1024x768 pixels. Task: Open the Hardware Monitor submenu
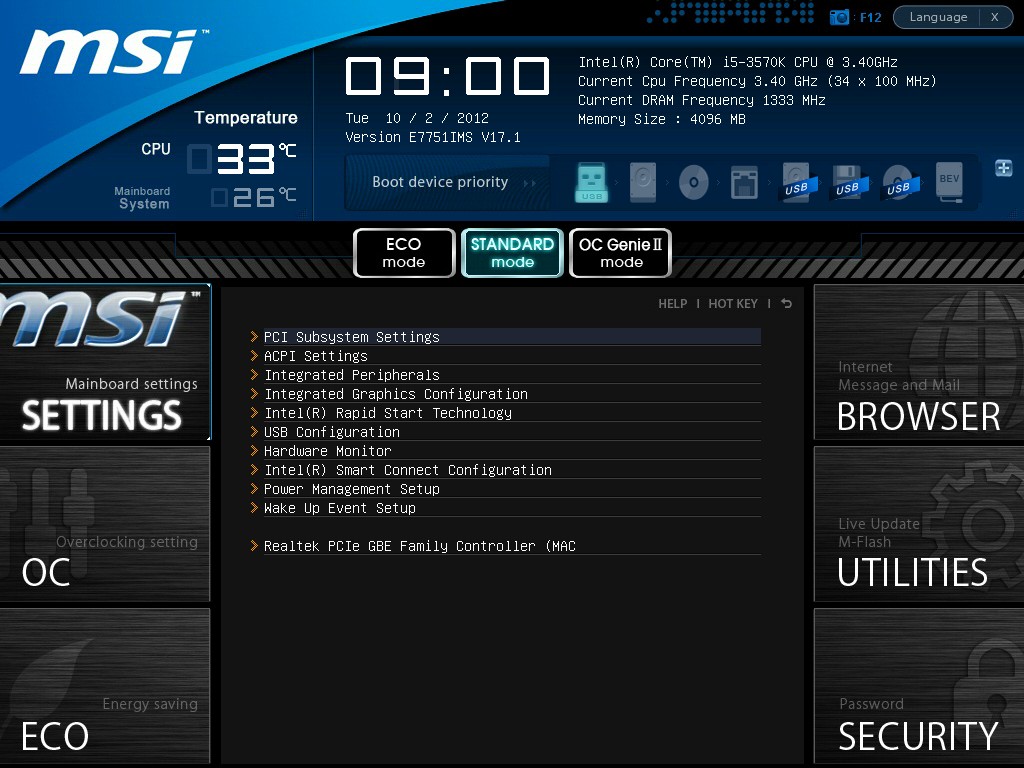tap(327, 451)
